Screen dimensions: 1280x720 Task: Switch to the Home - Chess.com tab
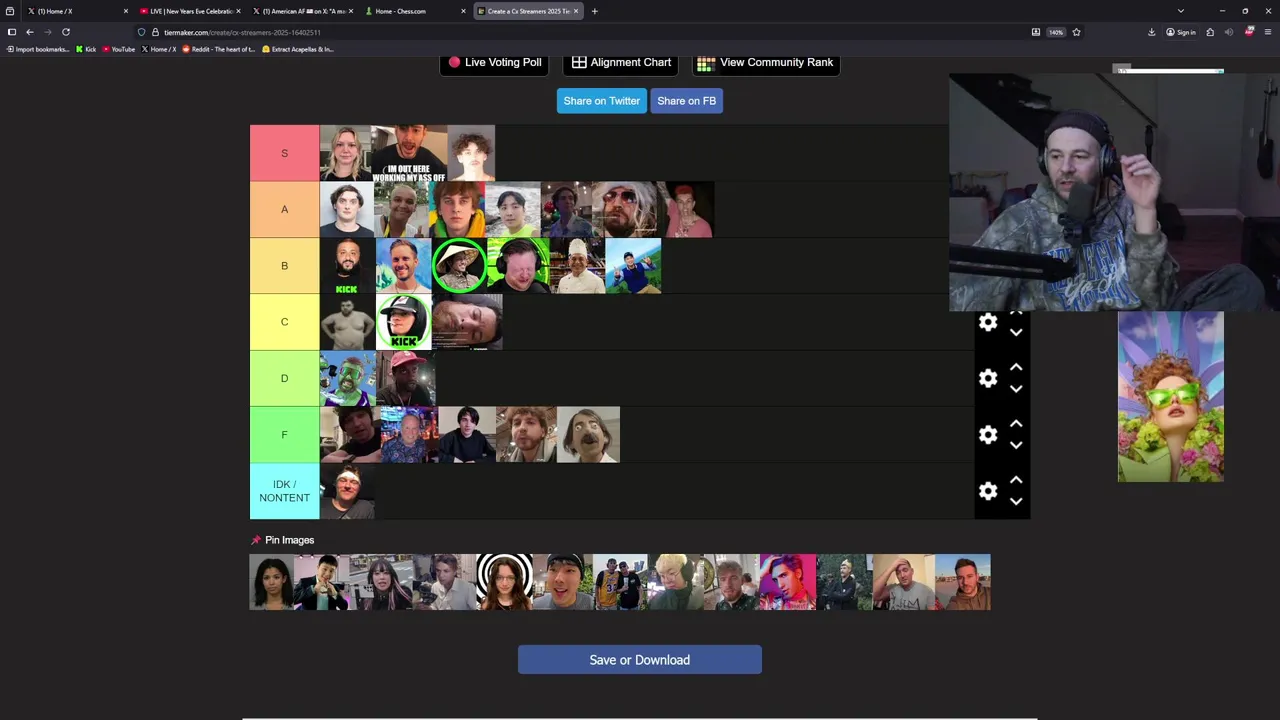(415, 11)
